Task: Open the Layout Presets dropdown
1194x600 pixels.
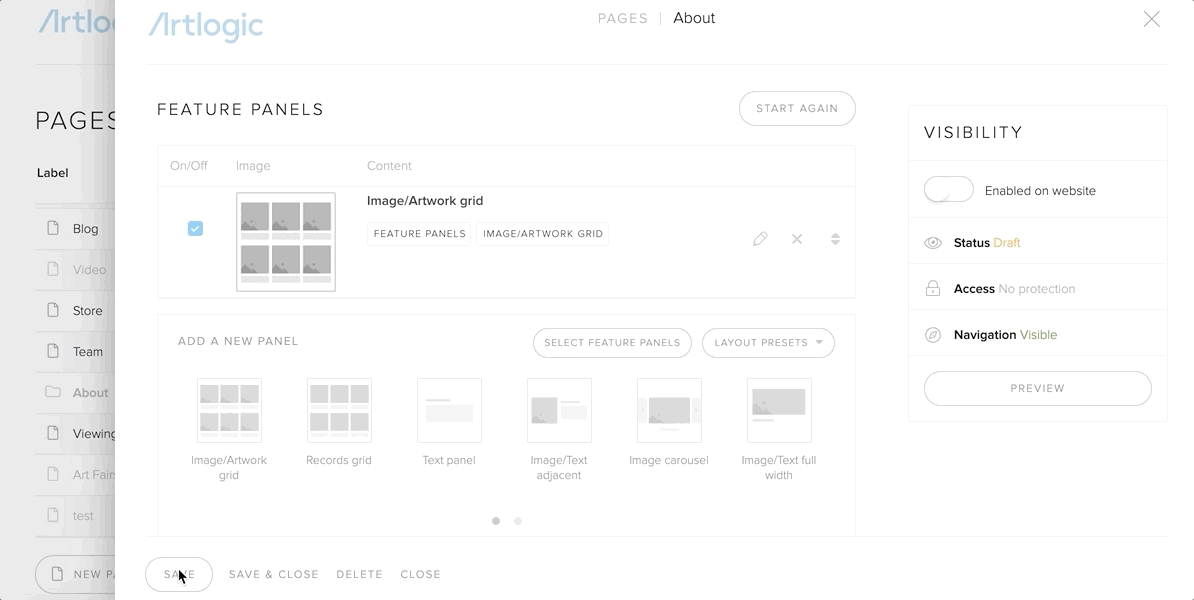Action: [768, 343]
